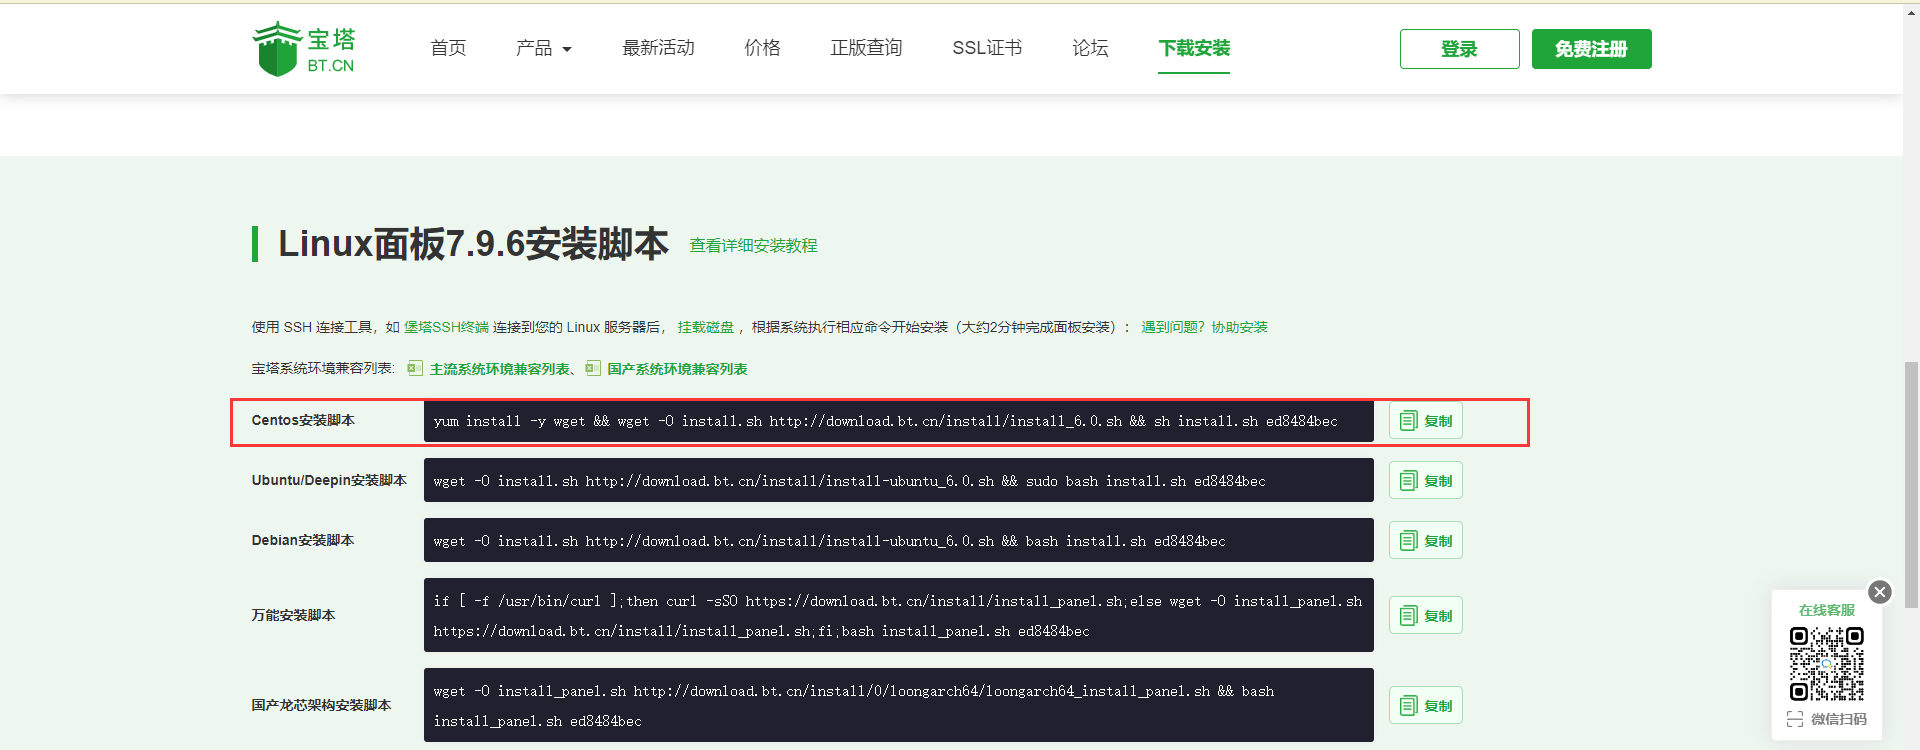Image resolution: width=1920 pixels, height=750 pixels.
Task: Click the Centos yum install command text
Action: (x=885, y=421)
